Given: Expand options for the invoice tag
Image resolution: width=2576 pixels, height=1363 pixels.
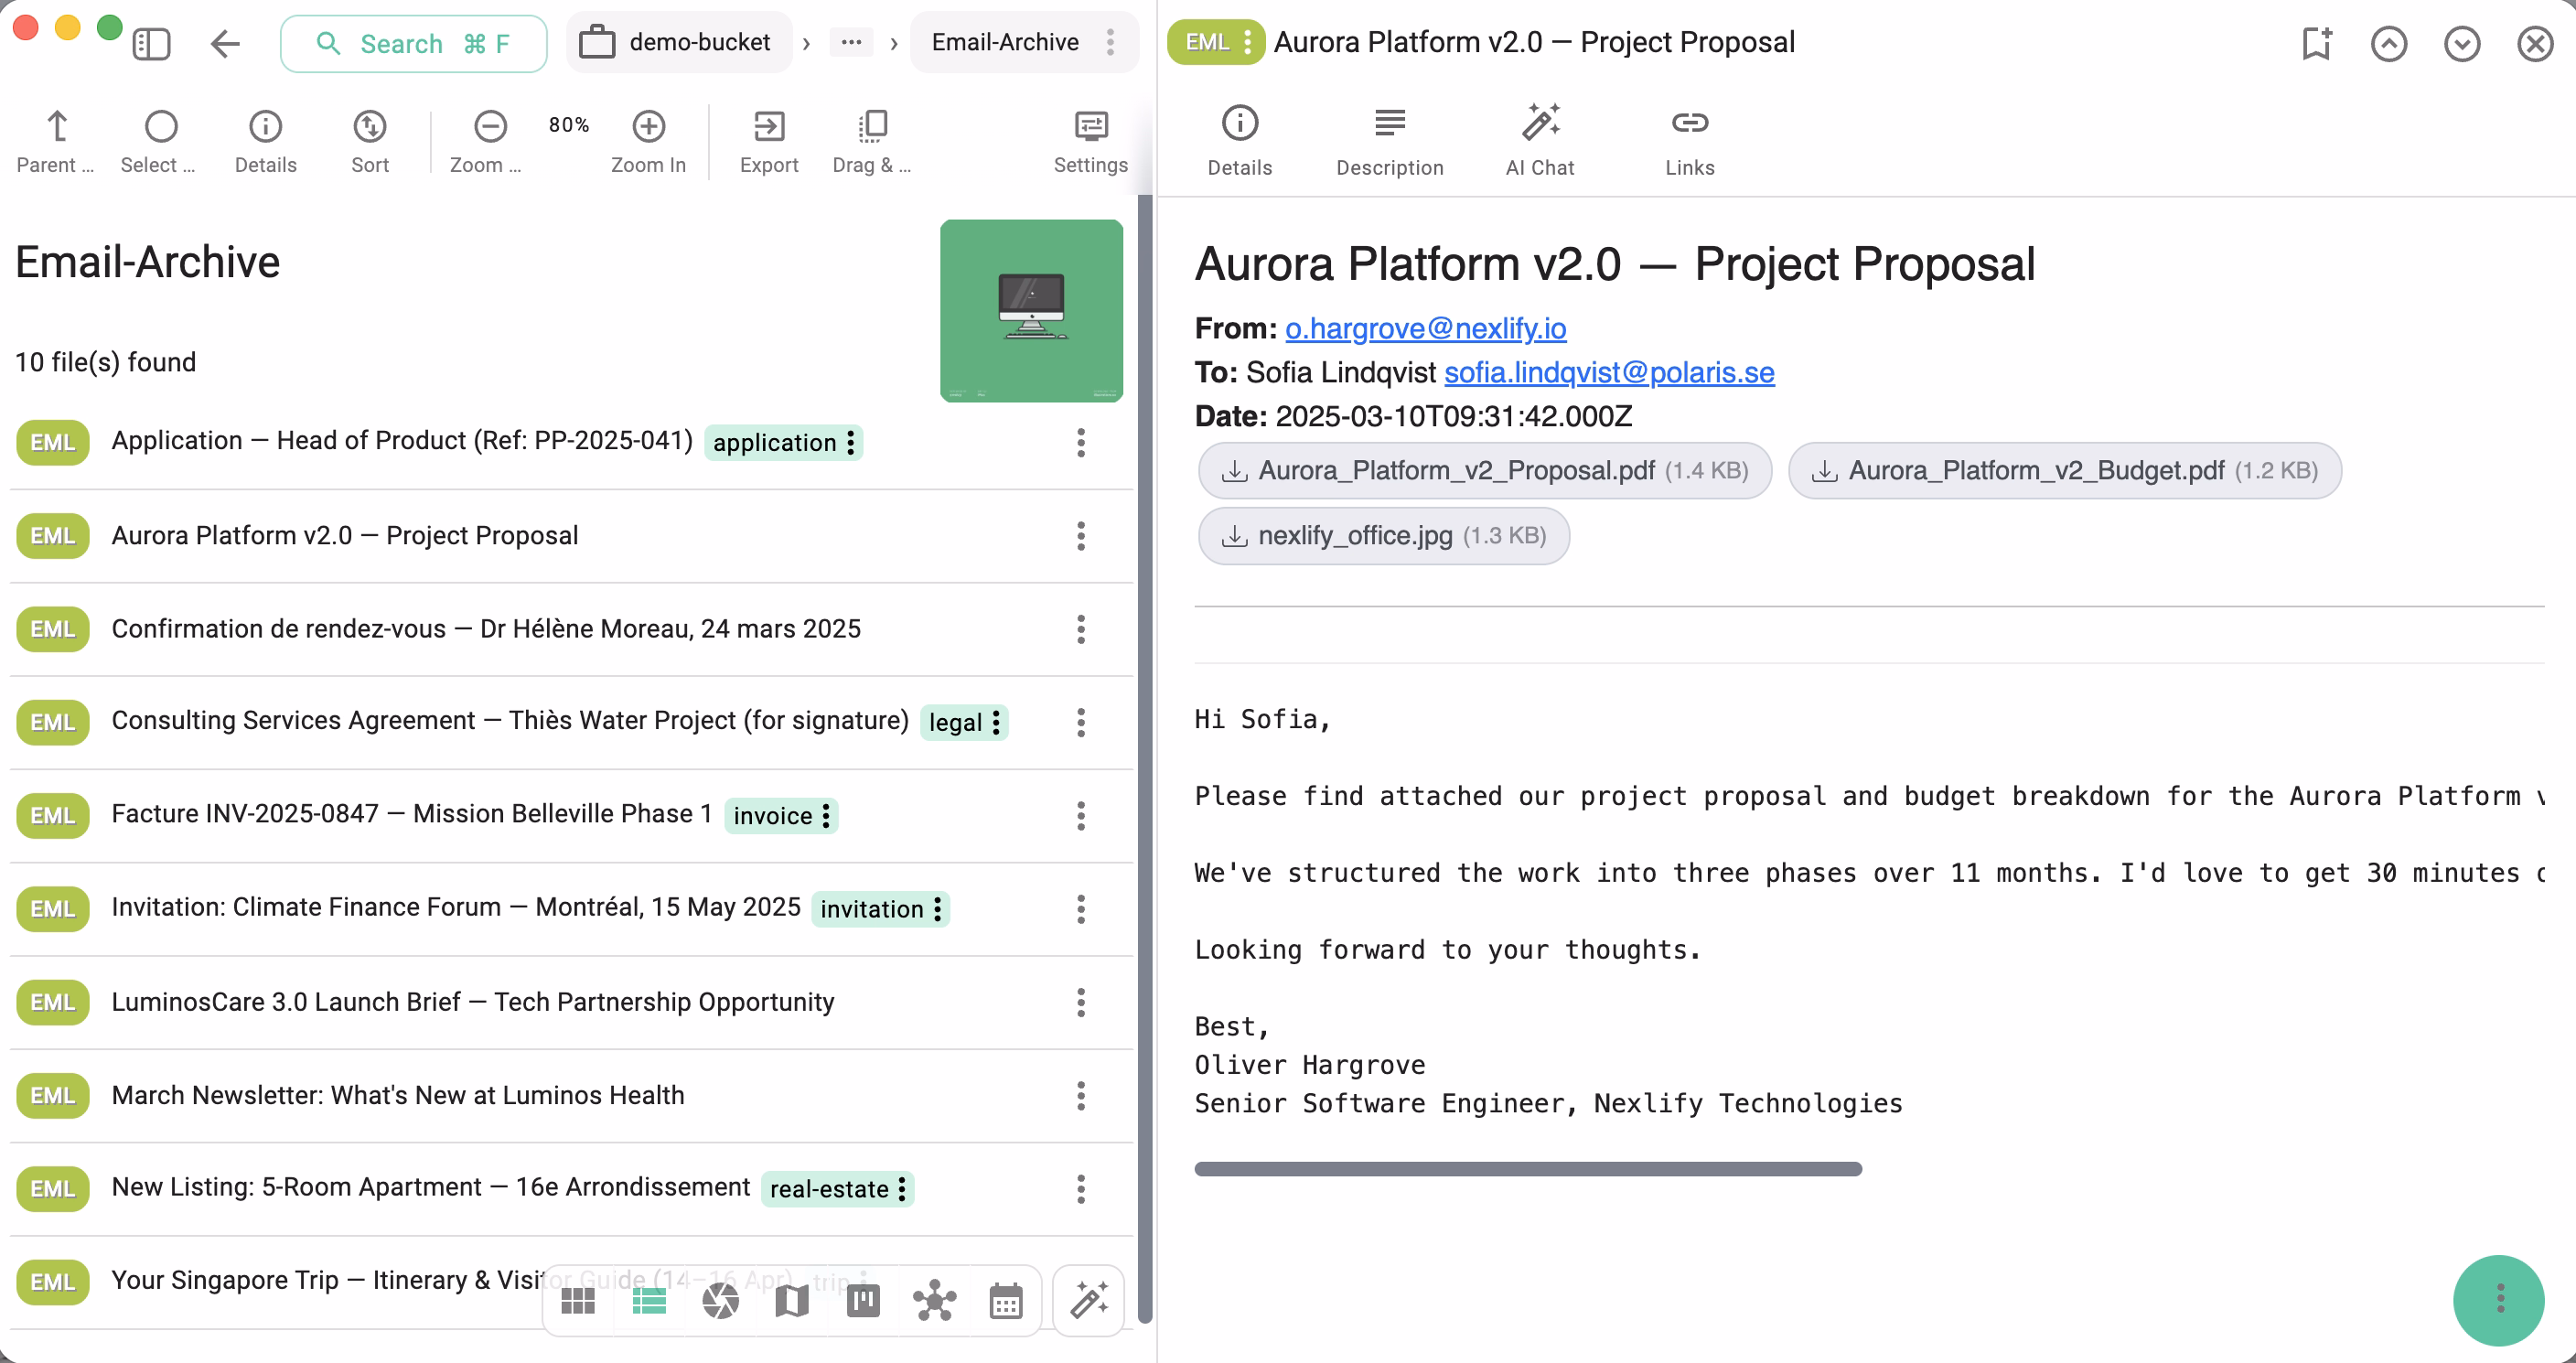Looking at the screenshot, I should tap(825, 816).
